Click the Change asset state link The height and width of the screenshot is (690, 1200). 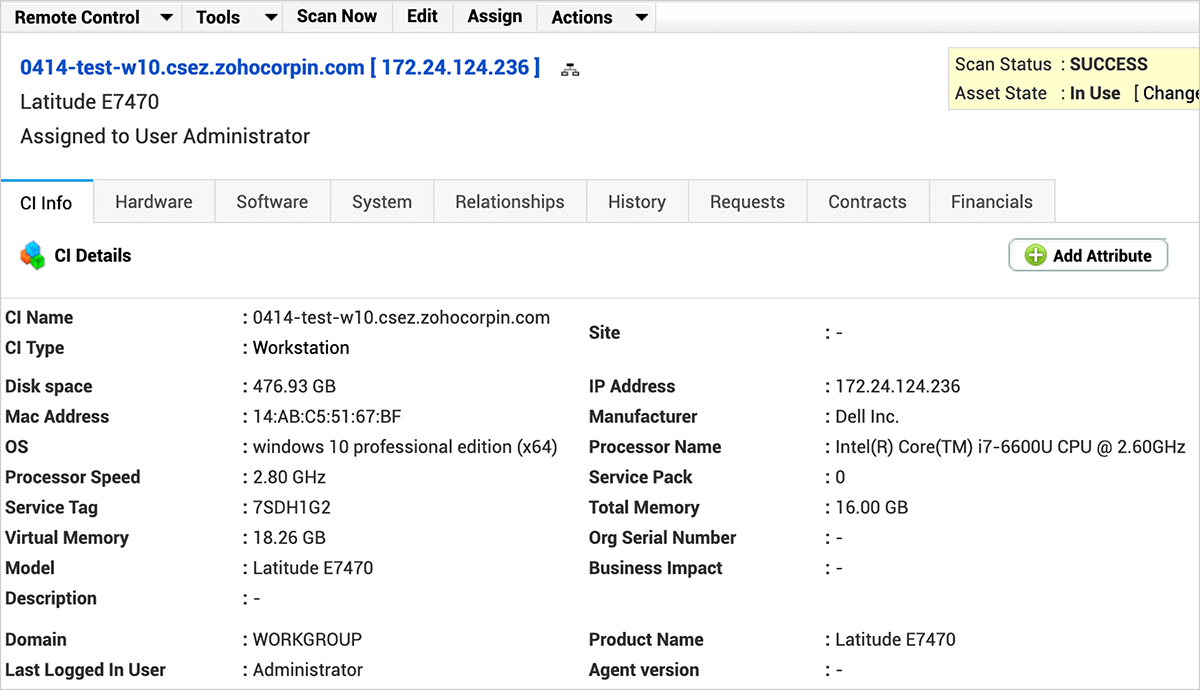point(1170,93)
